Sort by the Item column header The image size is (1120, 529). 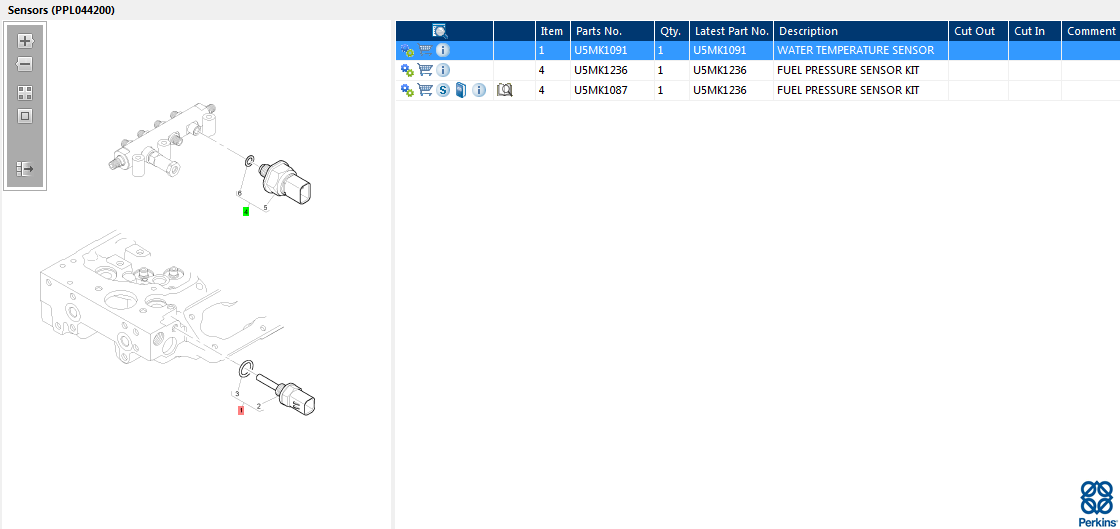[x=552, y=31]
